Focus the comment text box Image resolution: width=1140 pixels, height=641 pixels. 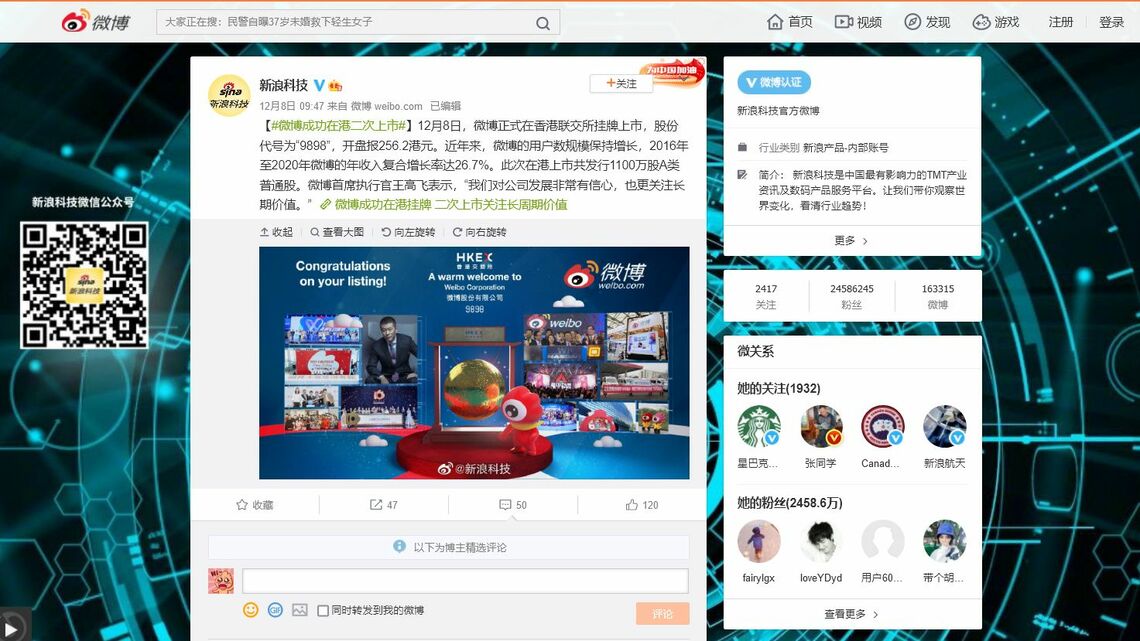coord(465,581)
